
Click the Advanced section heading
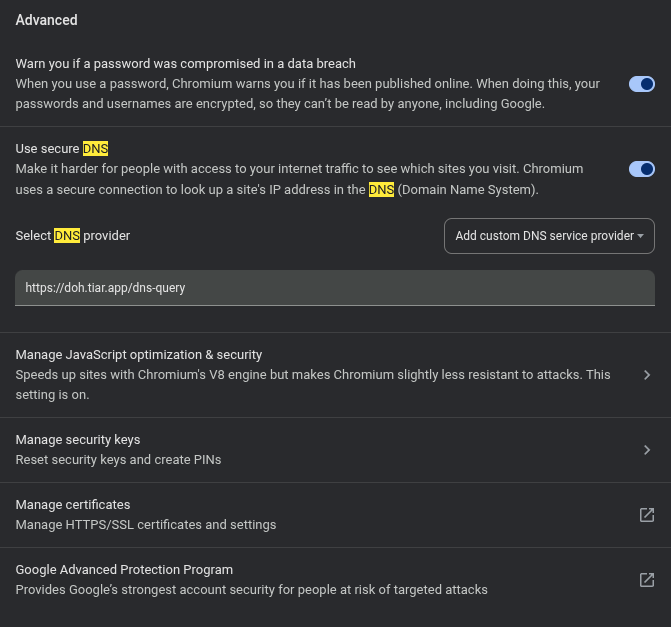[46, 20]
